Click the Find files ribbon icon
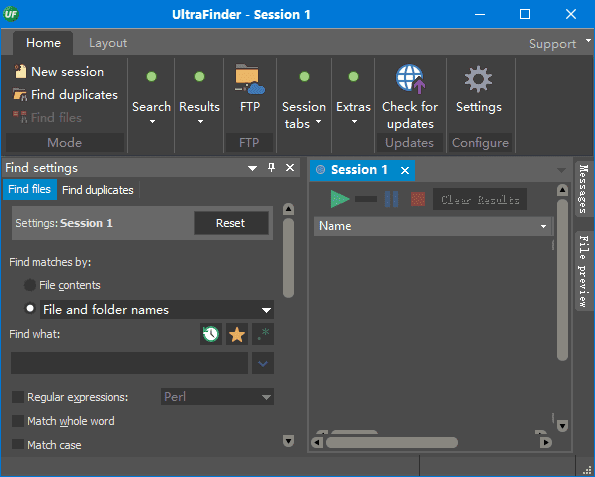 pos(20,117)
